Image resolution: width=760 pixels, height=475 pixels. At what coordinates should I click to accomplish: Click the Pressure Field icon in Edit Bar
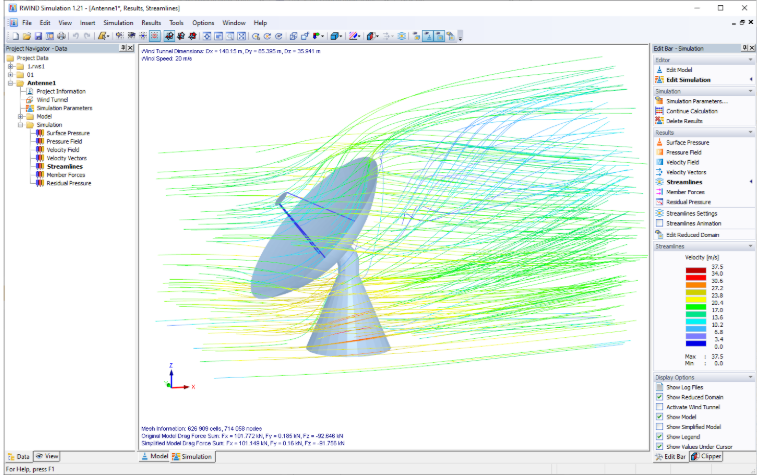click(659, 152)
